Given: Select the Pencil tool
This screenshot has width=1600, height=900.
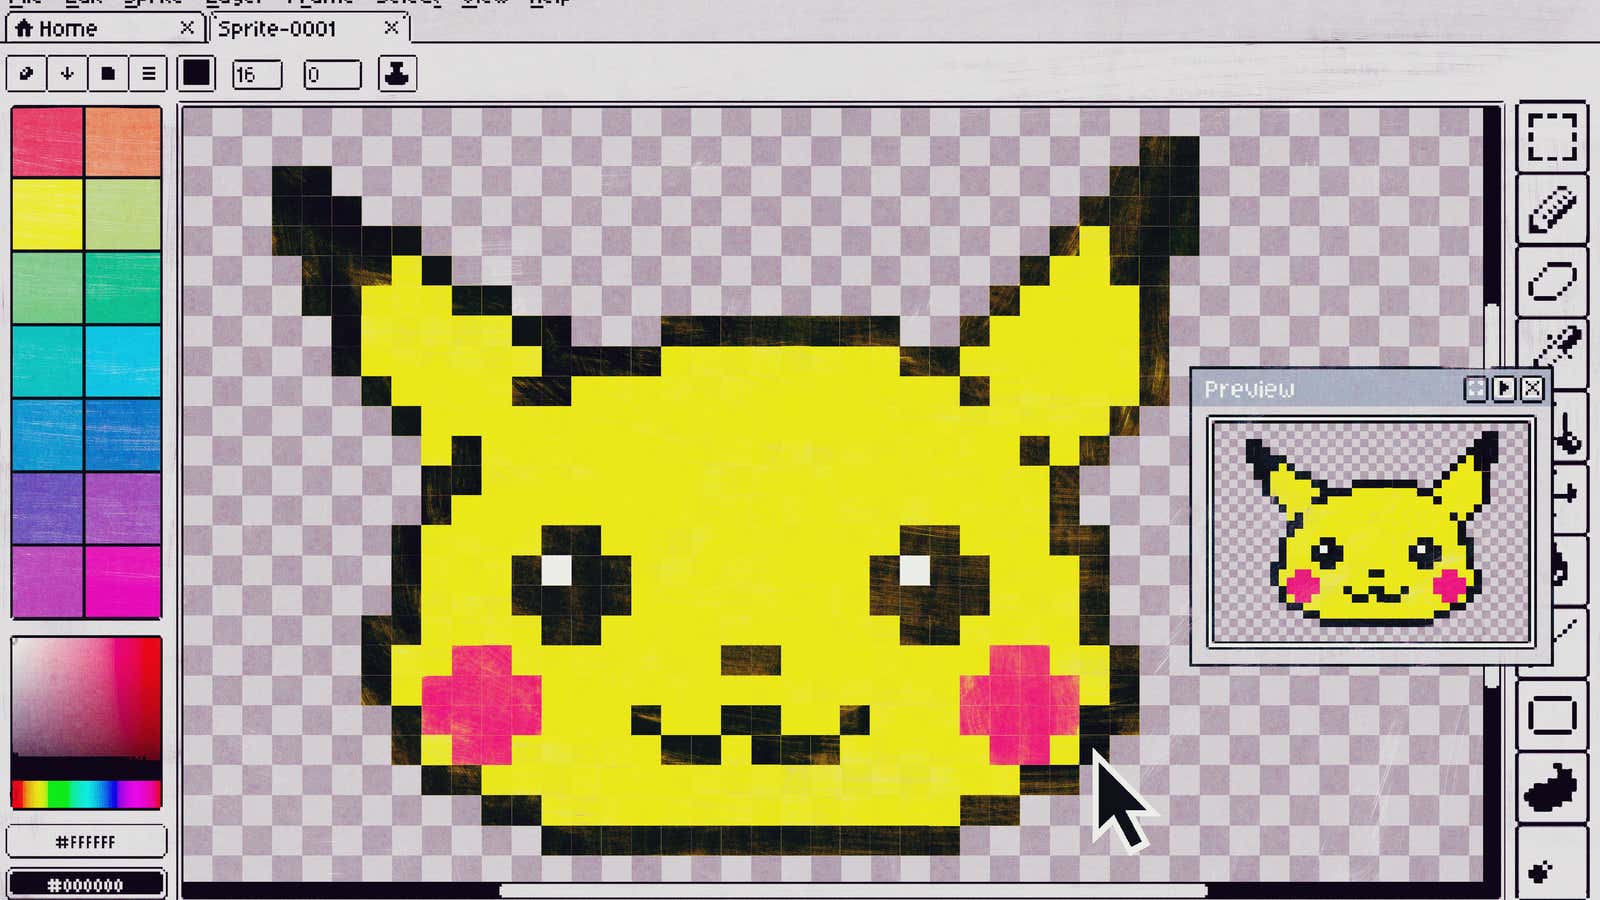Looking at the screenshot, I should pyautogui.click(x=1551, y=209).
